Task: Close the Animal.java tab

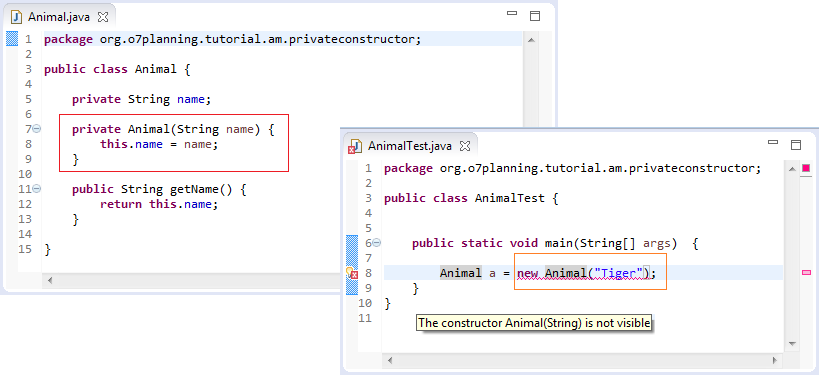Action: tap(103, 17)
